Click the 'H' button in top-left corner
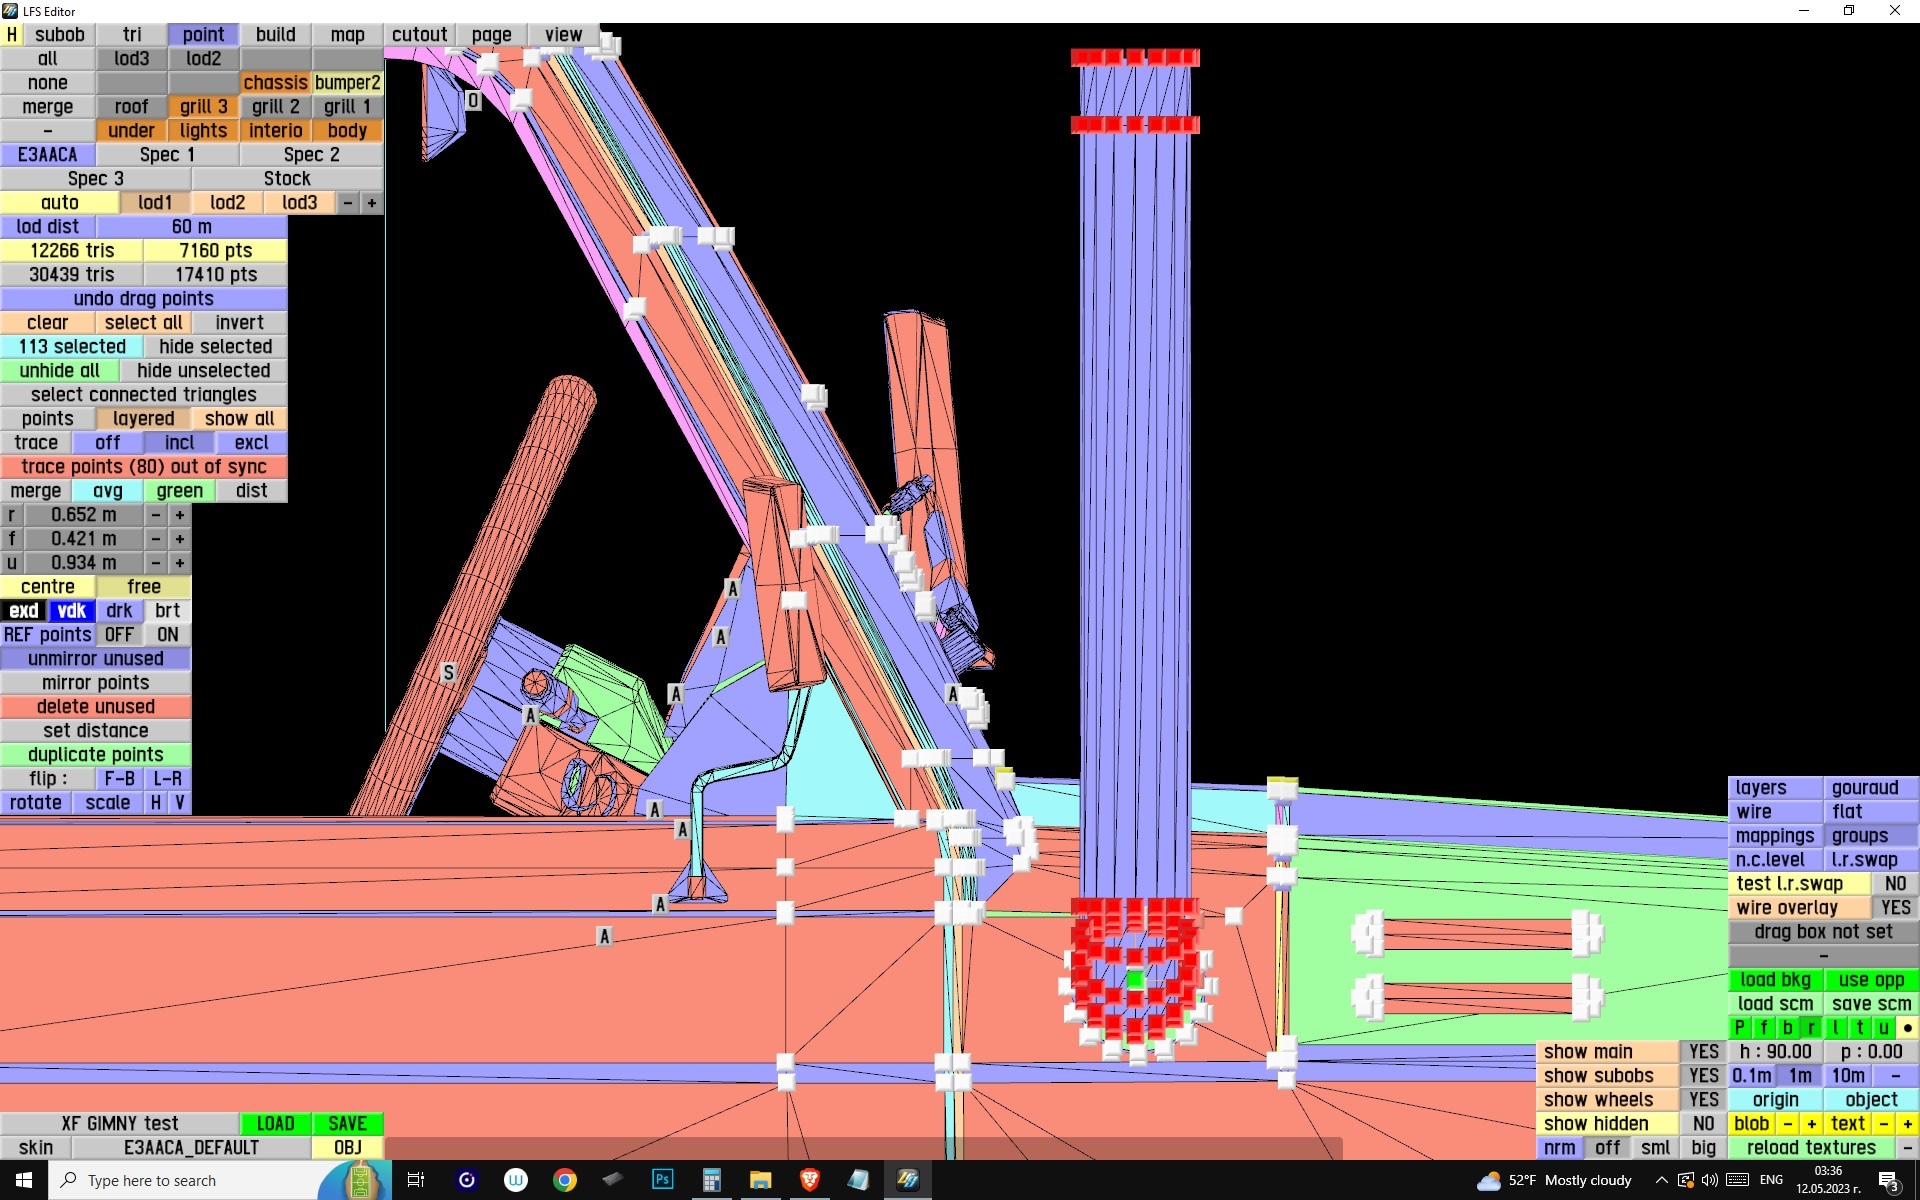Viewport: 1920px width, 1200px height. (11, 34)
